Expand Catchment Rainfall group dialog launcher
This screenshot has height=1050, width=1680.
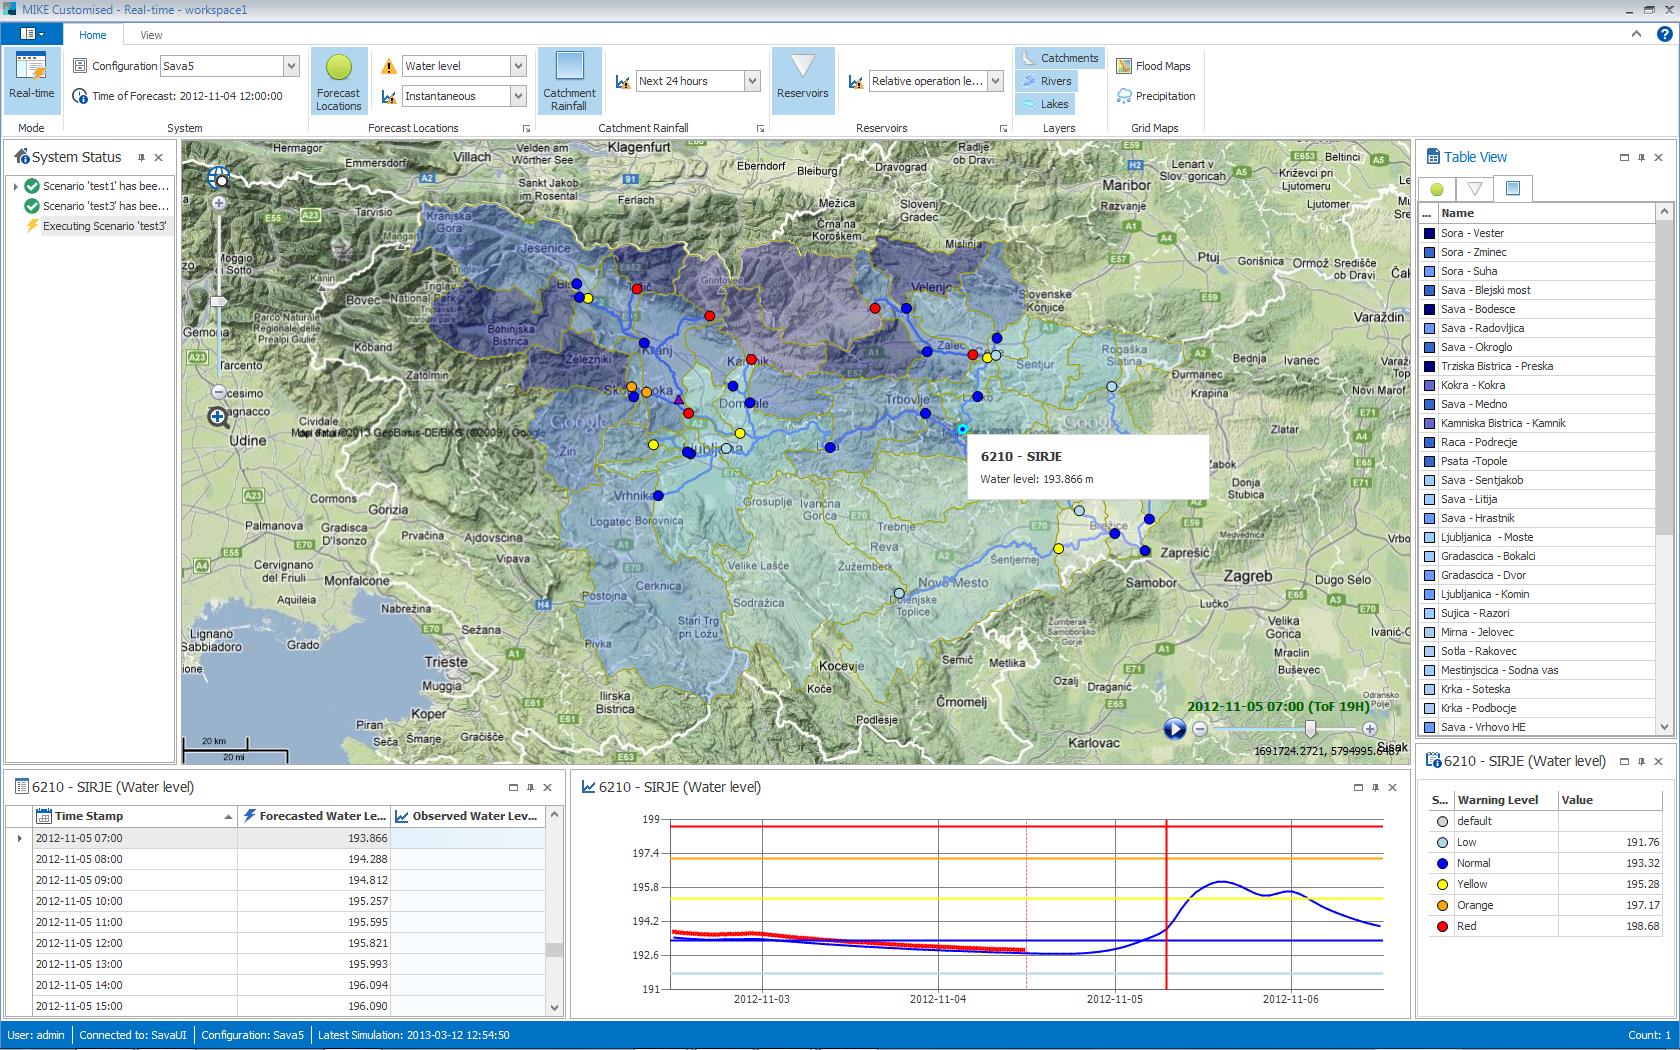(761, 129)
